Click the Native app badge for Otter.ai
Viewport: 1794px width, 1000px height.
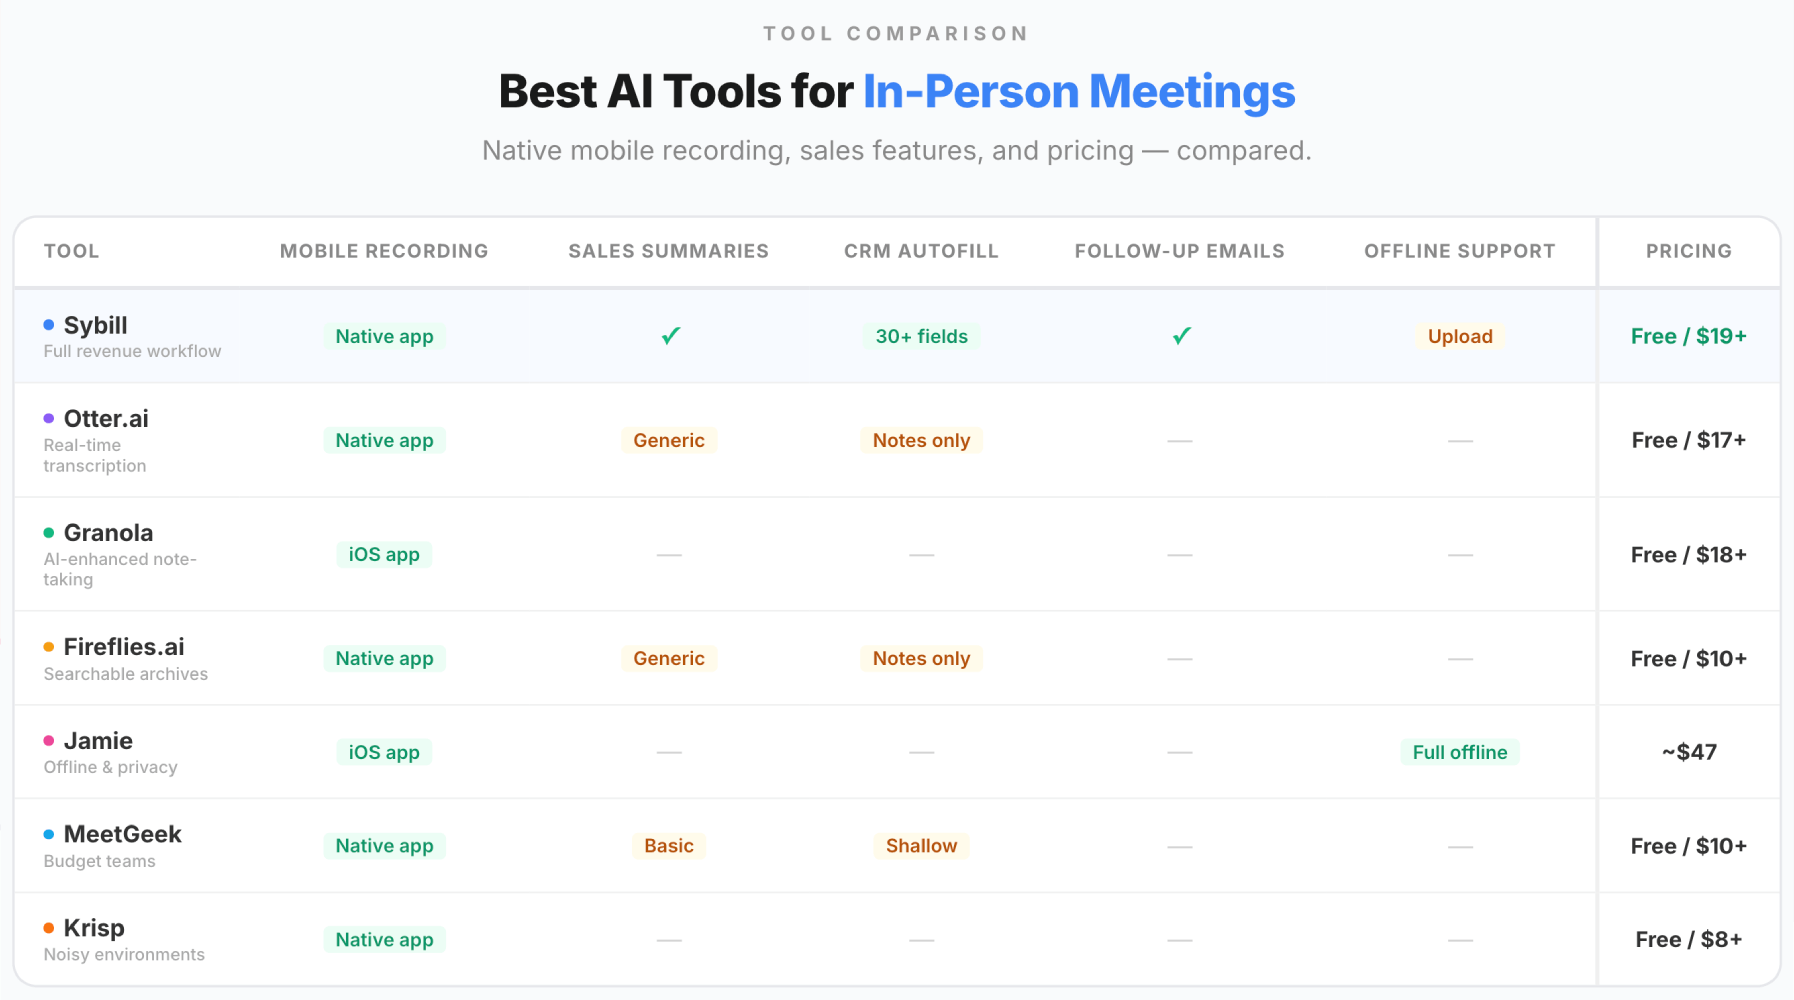click(x=384, y=440)
